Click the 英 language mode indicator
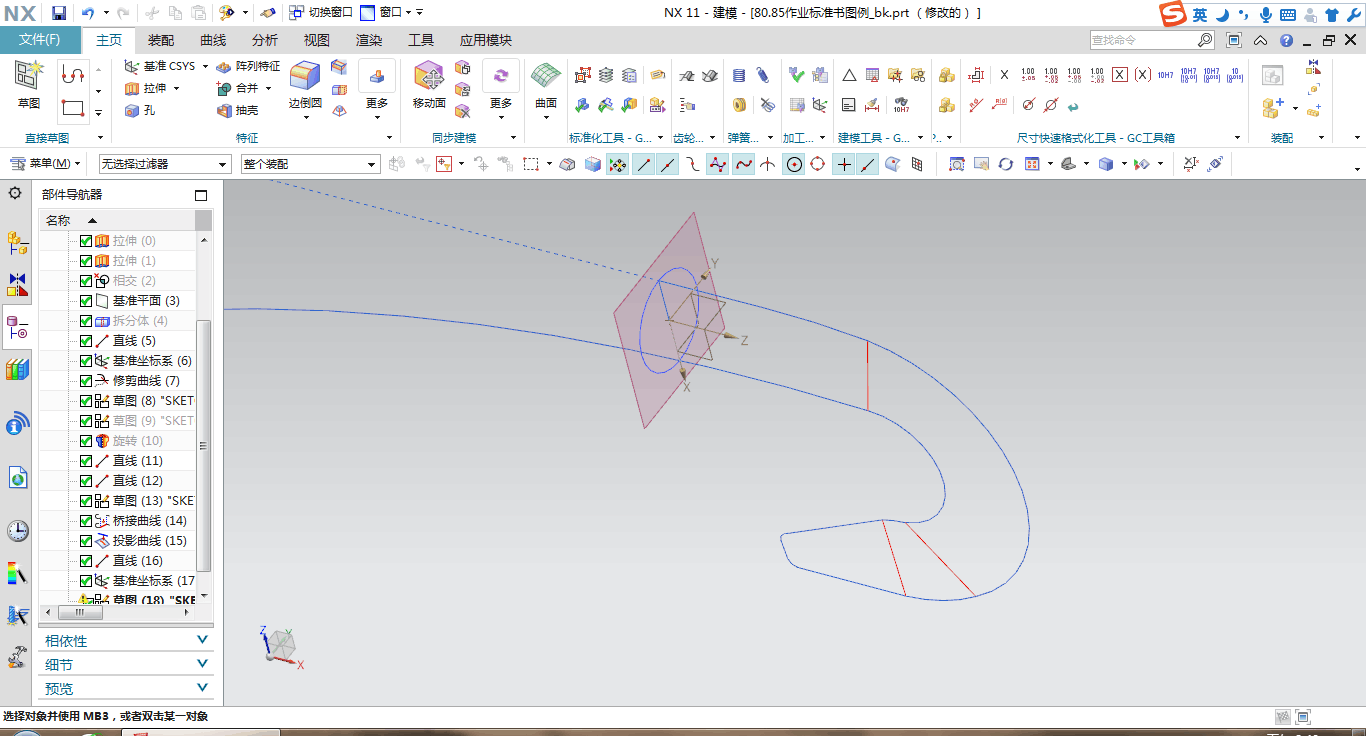Viewport: 1366px width, 736px height. (1199, 14)
